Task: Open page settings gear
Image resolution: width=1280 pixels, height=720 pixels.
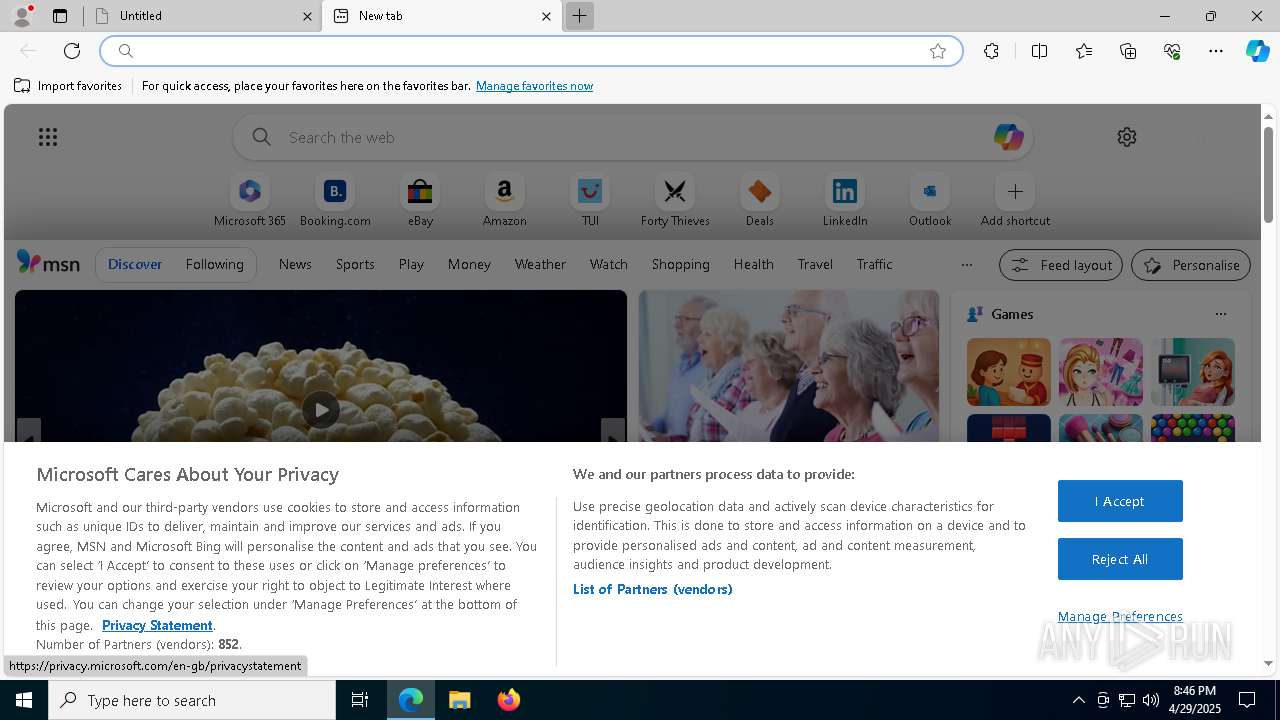Action: click(1127, 137)
